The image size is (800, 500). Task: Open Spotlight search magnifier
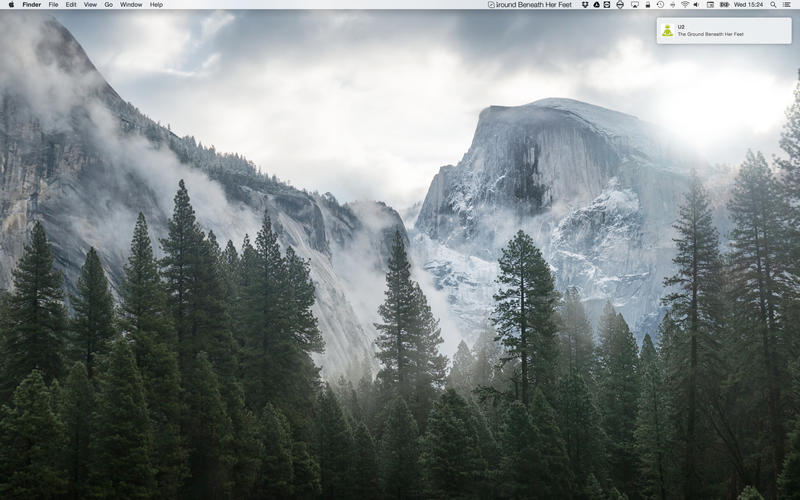(x=775, y=4)
